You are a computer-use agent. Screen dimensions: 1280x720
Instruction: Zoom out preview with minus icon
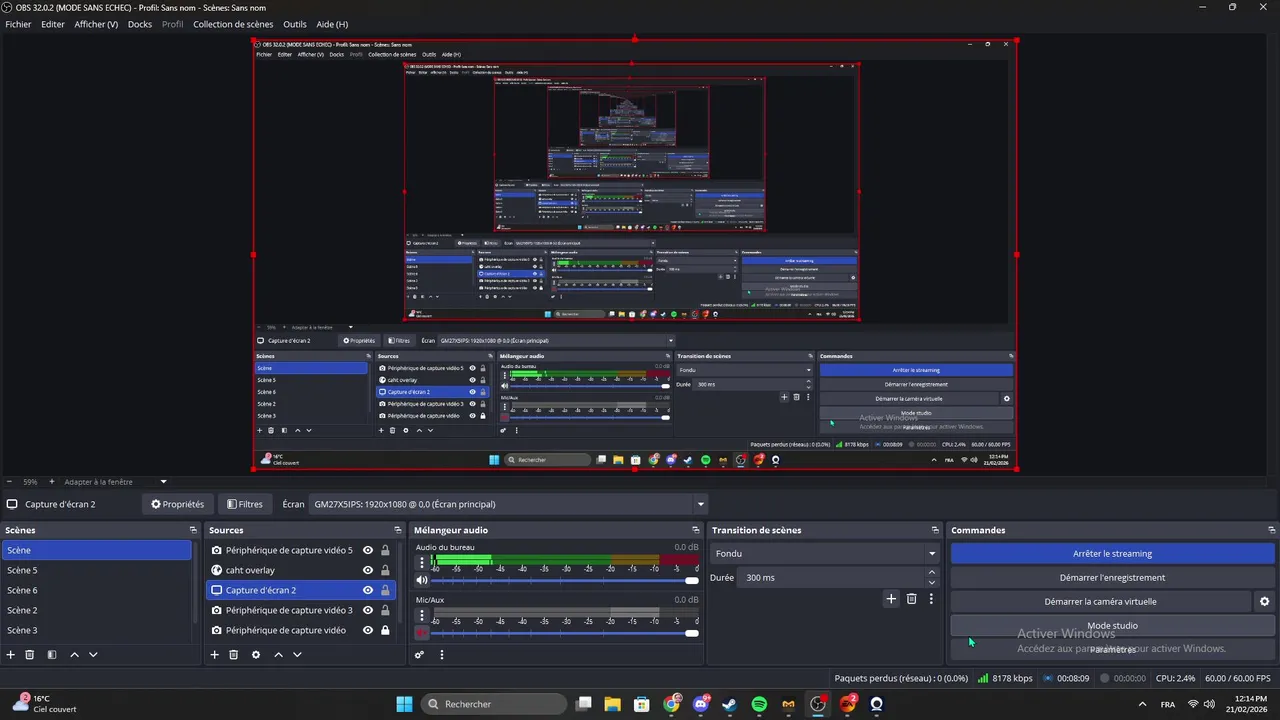coord(9,482)
